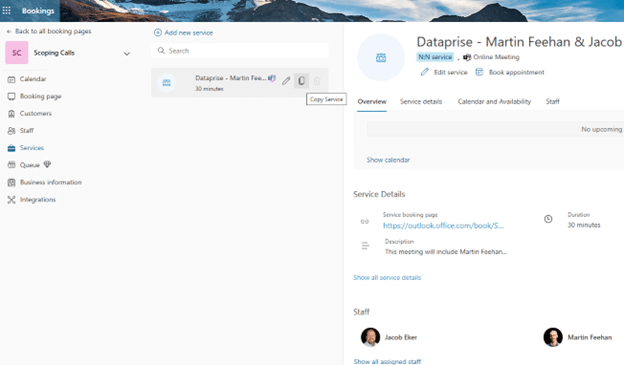The height and width of the screenshot is (365, 624).
Task: Switch to the Overview tab
Action: (x=372, y=101)
